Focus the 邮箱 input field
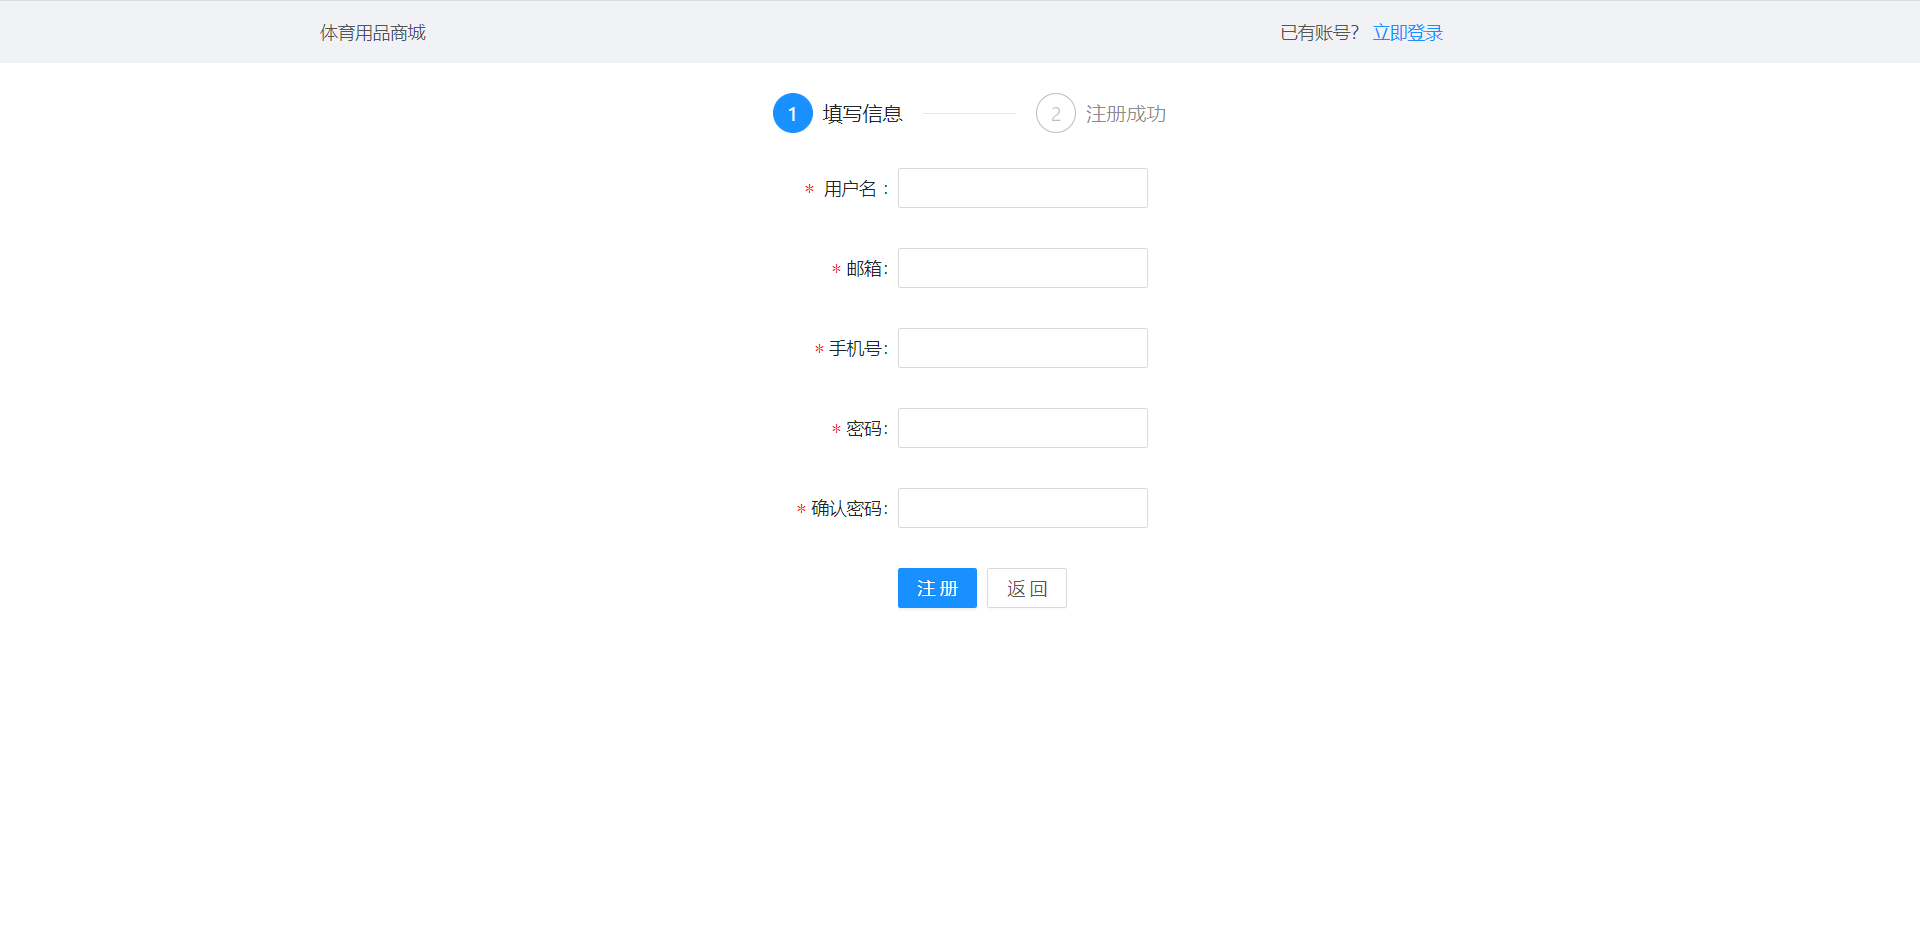This screenshot has height=942, width=1920. point(1022,268)
